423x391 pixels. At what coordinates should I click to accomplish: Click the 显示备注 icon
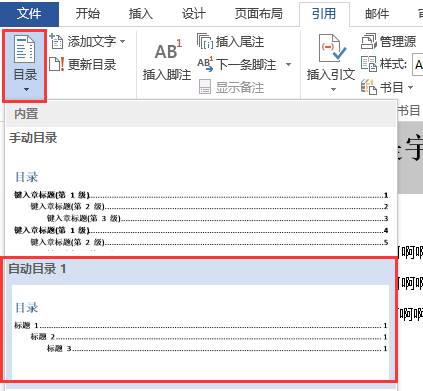point(205,87)
